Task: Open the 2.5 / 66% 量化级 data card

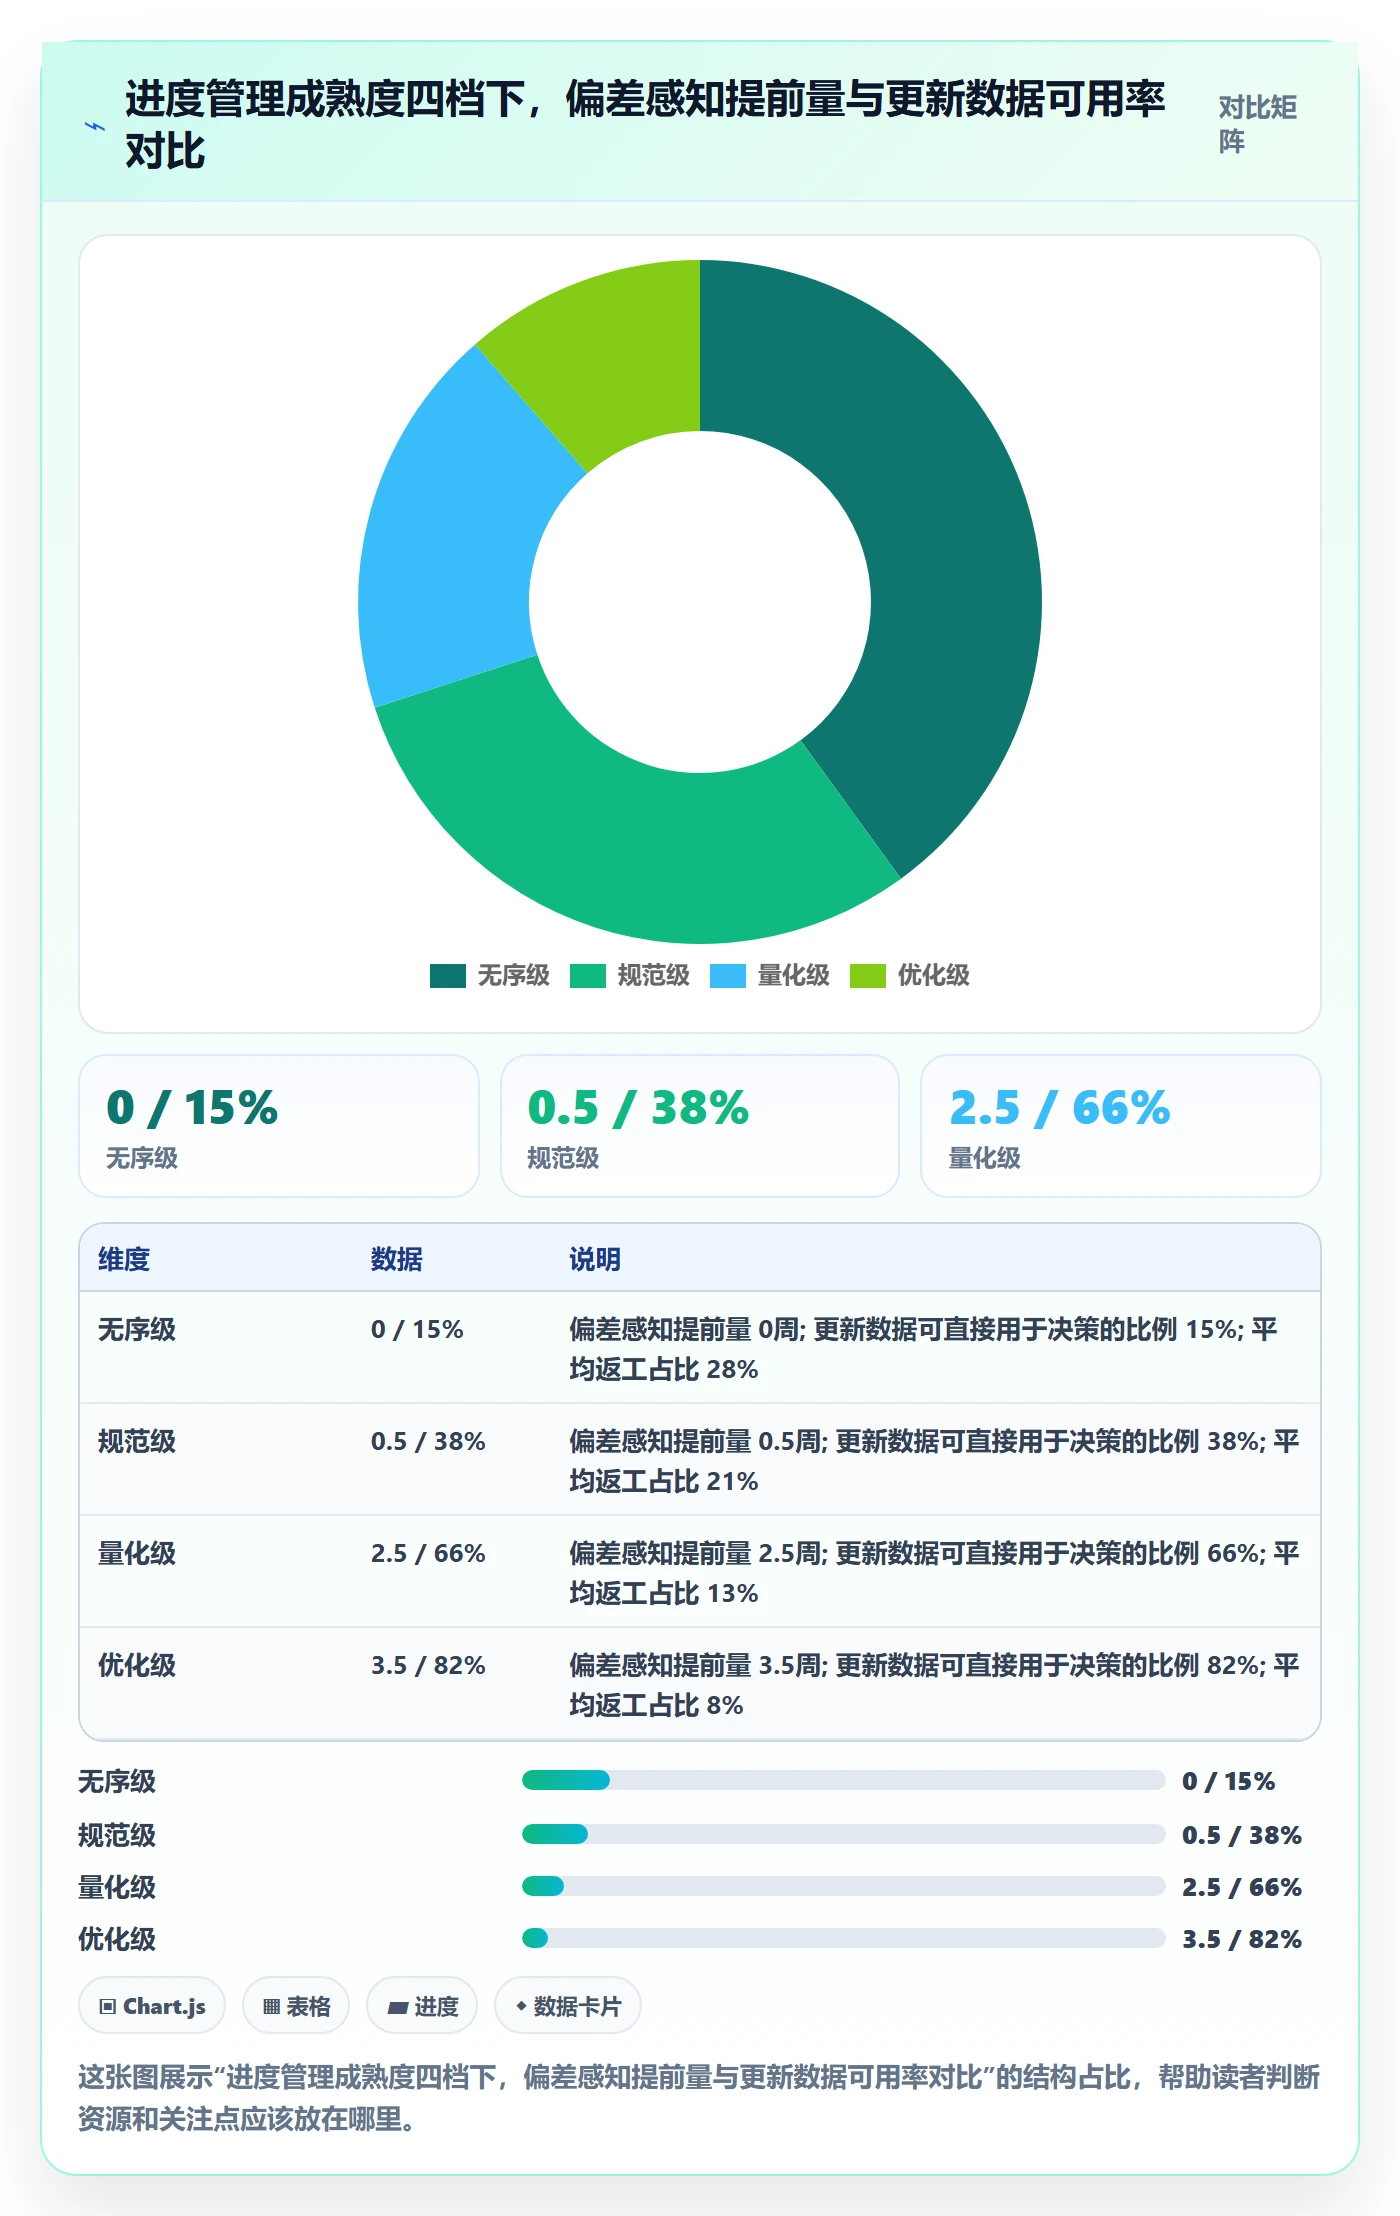Action: point(1121,1126)
